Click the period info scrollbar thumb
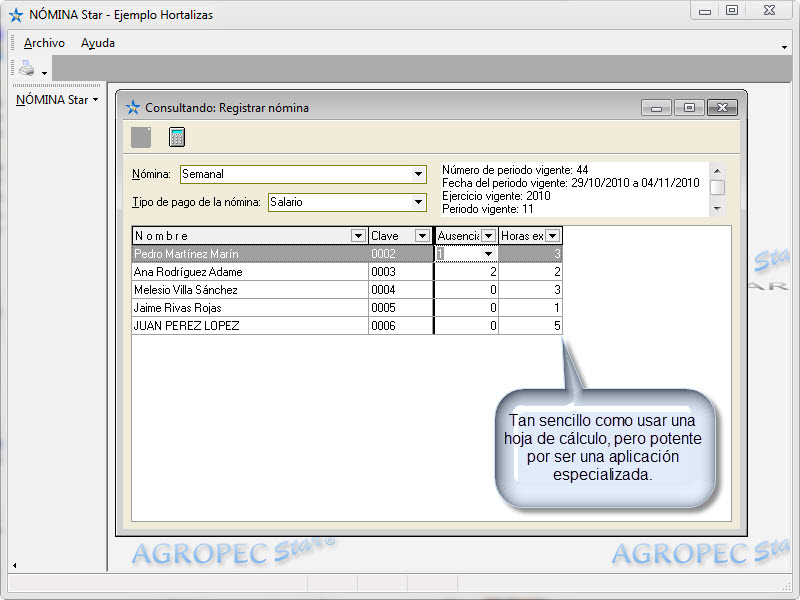The height and width of the screenshot is (600, 800). (717, 187)
